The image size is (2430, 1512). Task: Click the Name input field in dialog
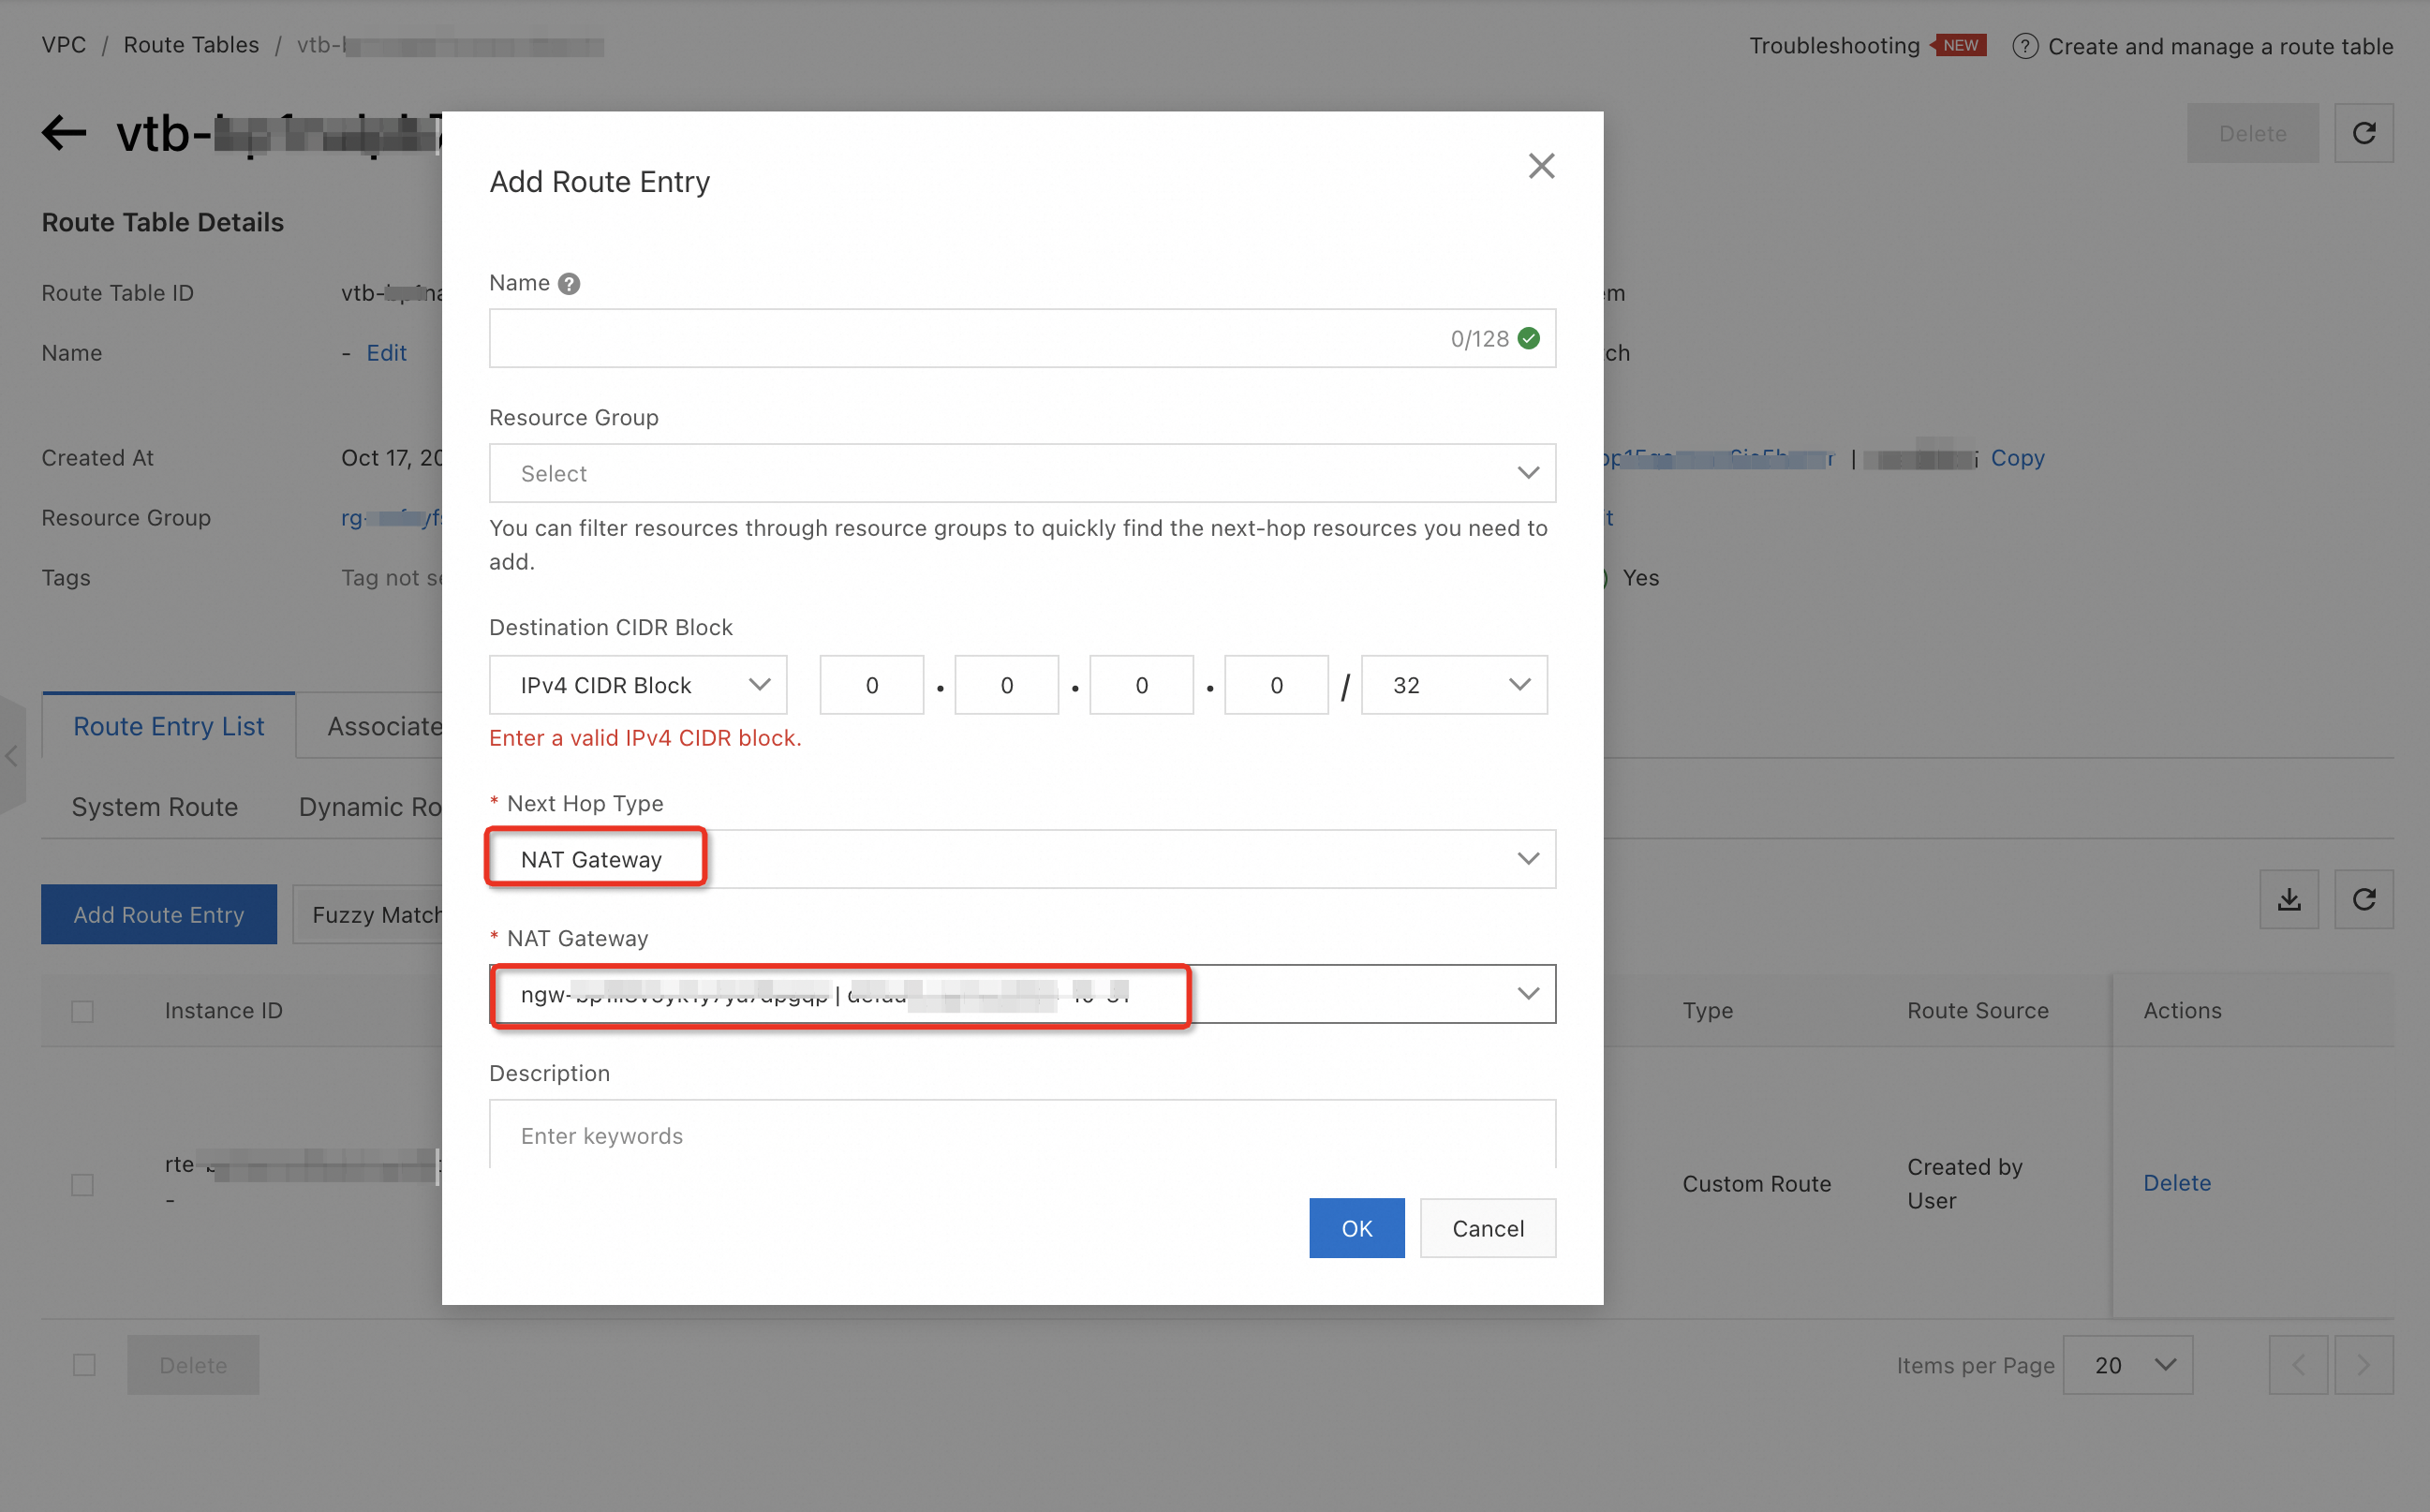1021,338
